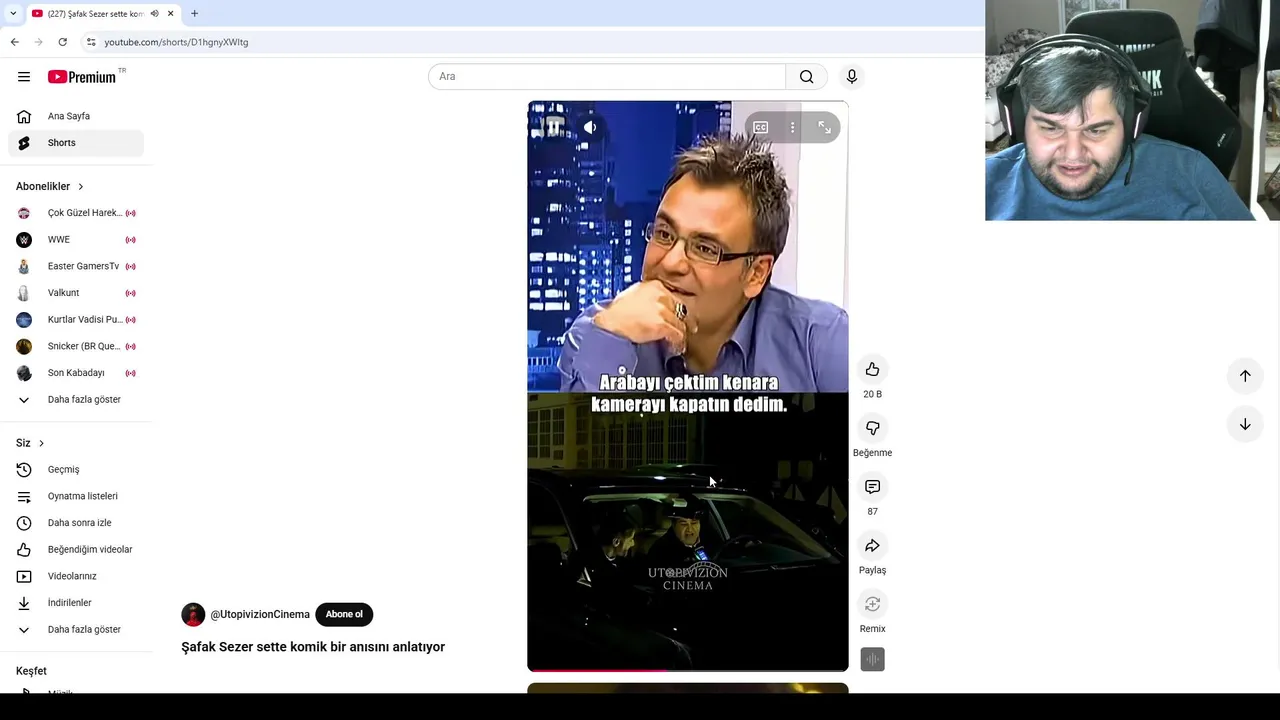Viewport: 1280px width, 720px height.
Task: Open Kurtlar Vadisi Pusu channel
Action: click(x=76, y=320)
